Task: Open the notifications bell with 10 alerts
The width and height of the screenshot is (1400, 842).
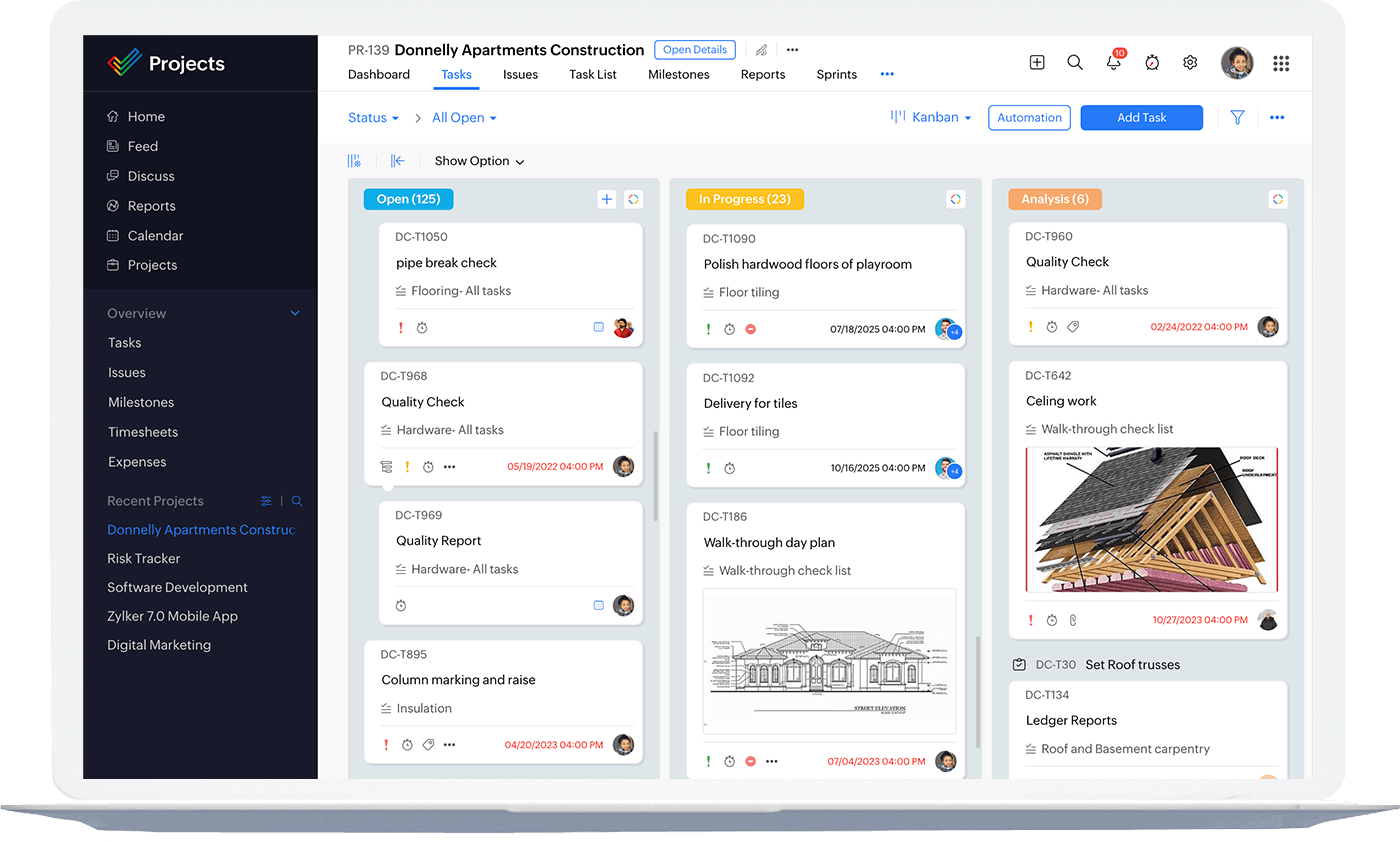Action: [x=1114, y=62]
